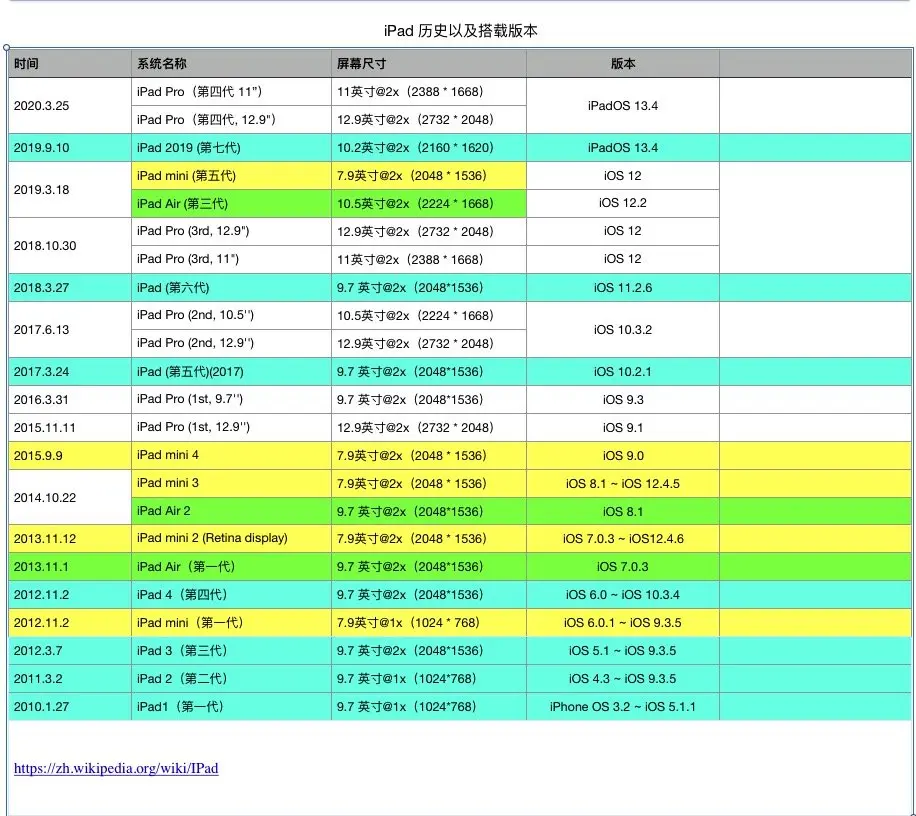Click the date cell '2014.10.22'
Viewport: 916px width, 816px height.
[70, 498]
